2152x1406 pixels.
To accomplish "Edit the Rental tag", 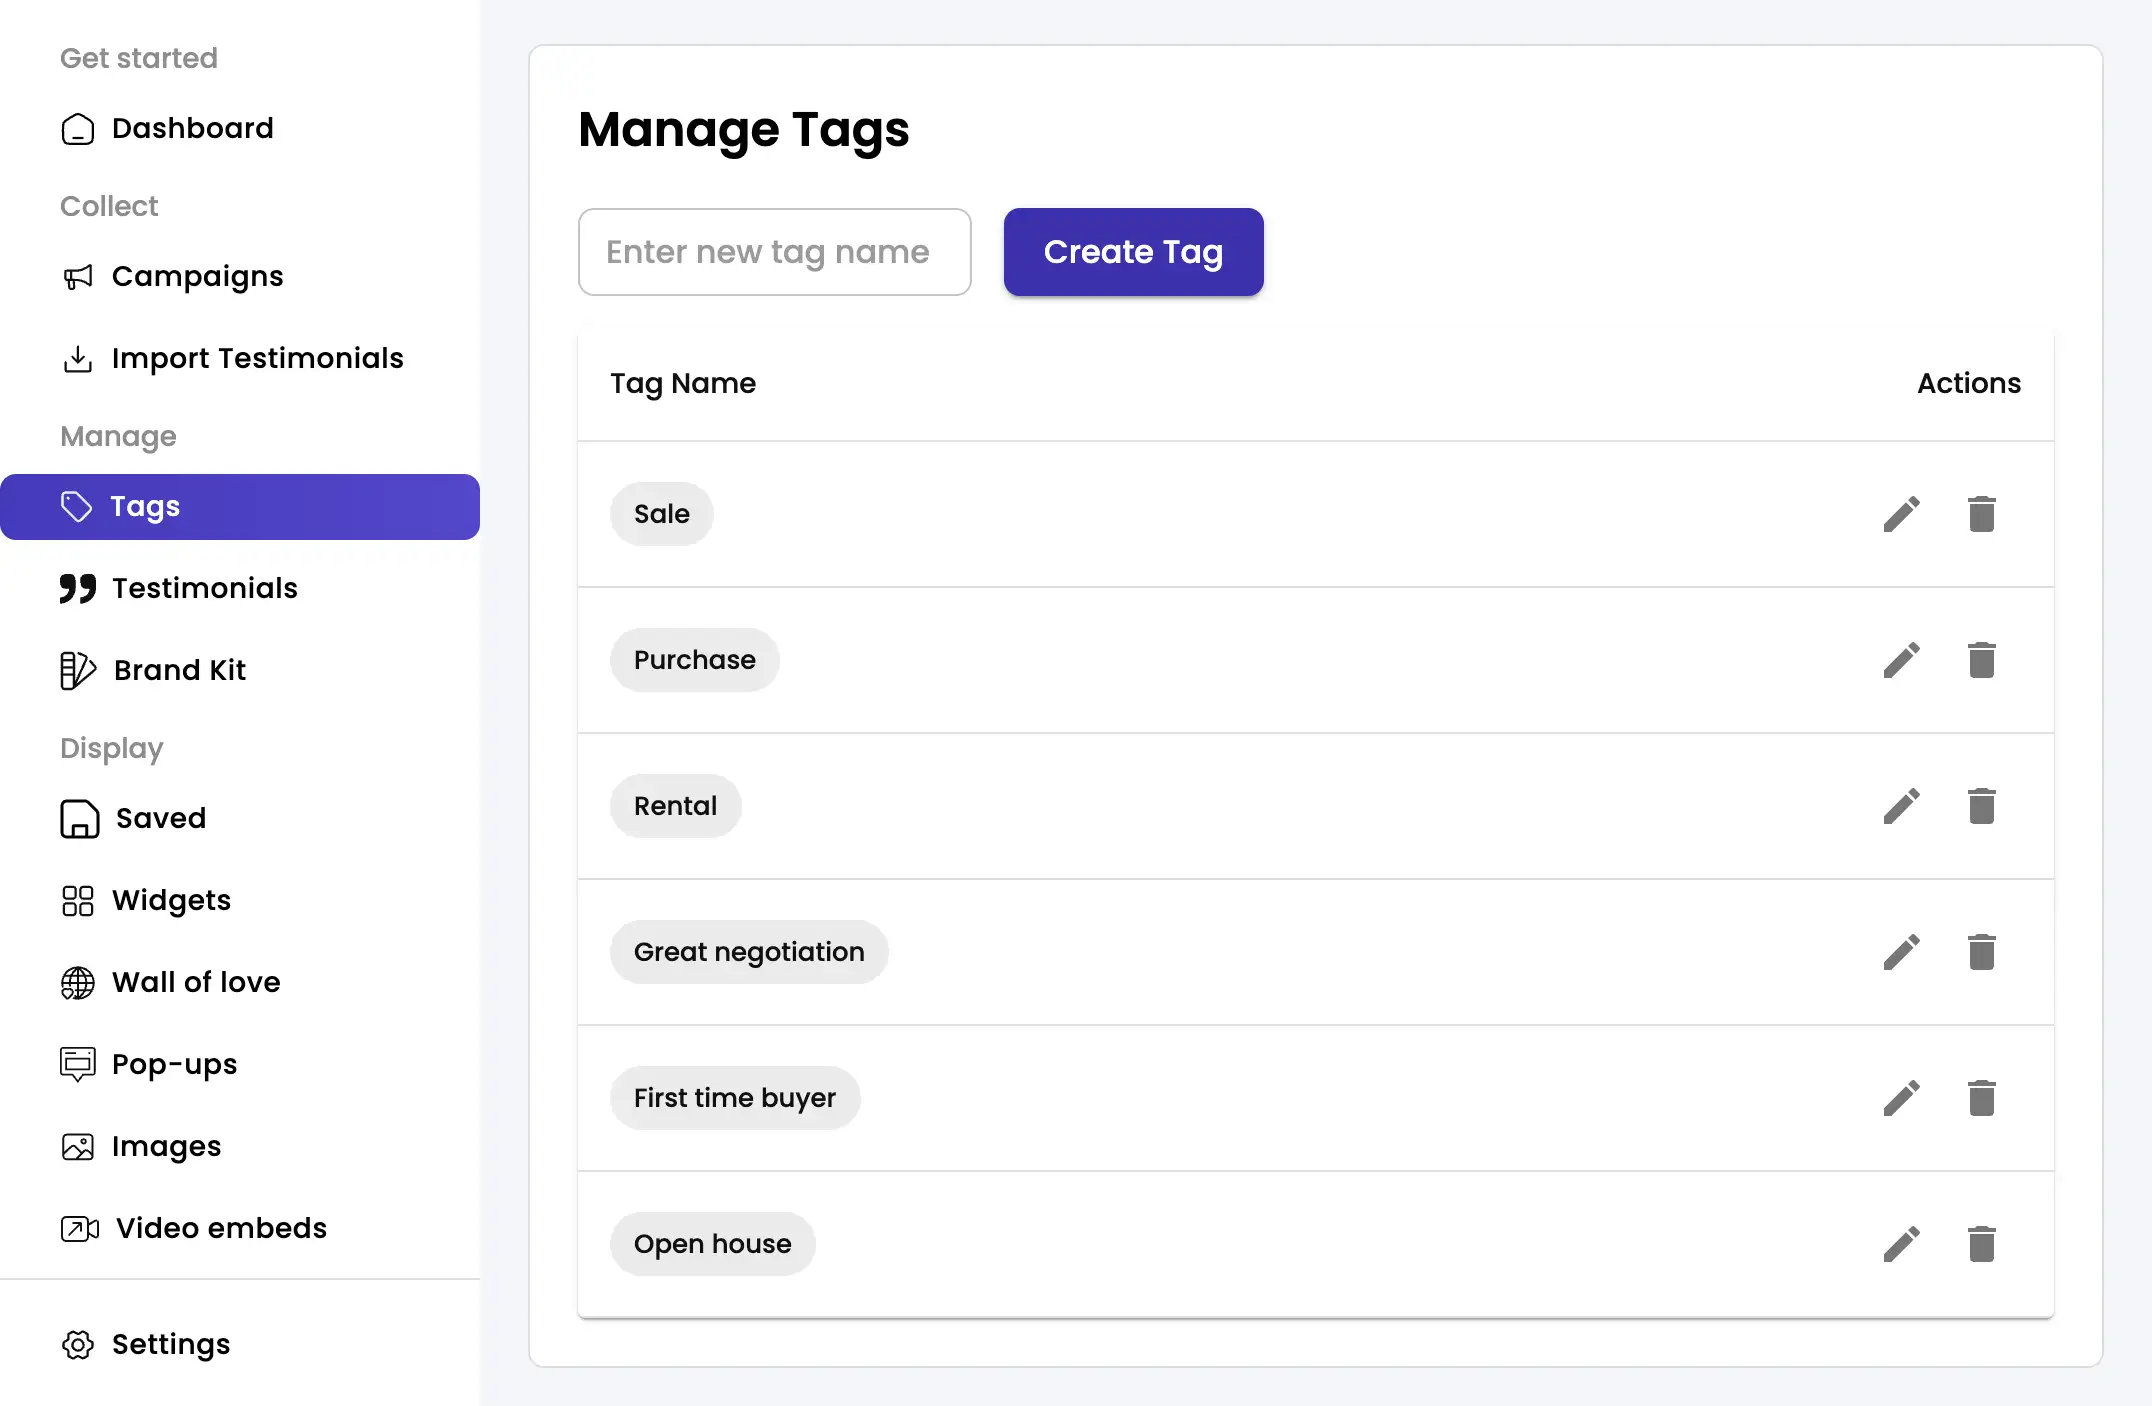I will (x=1903, y=806).
